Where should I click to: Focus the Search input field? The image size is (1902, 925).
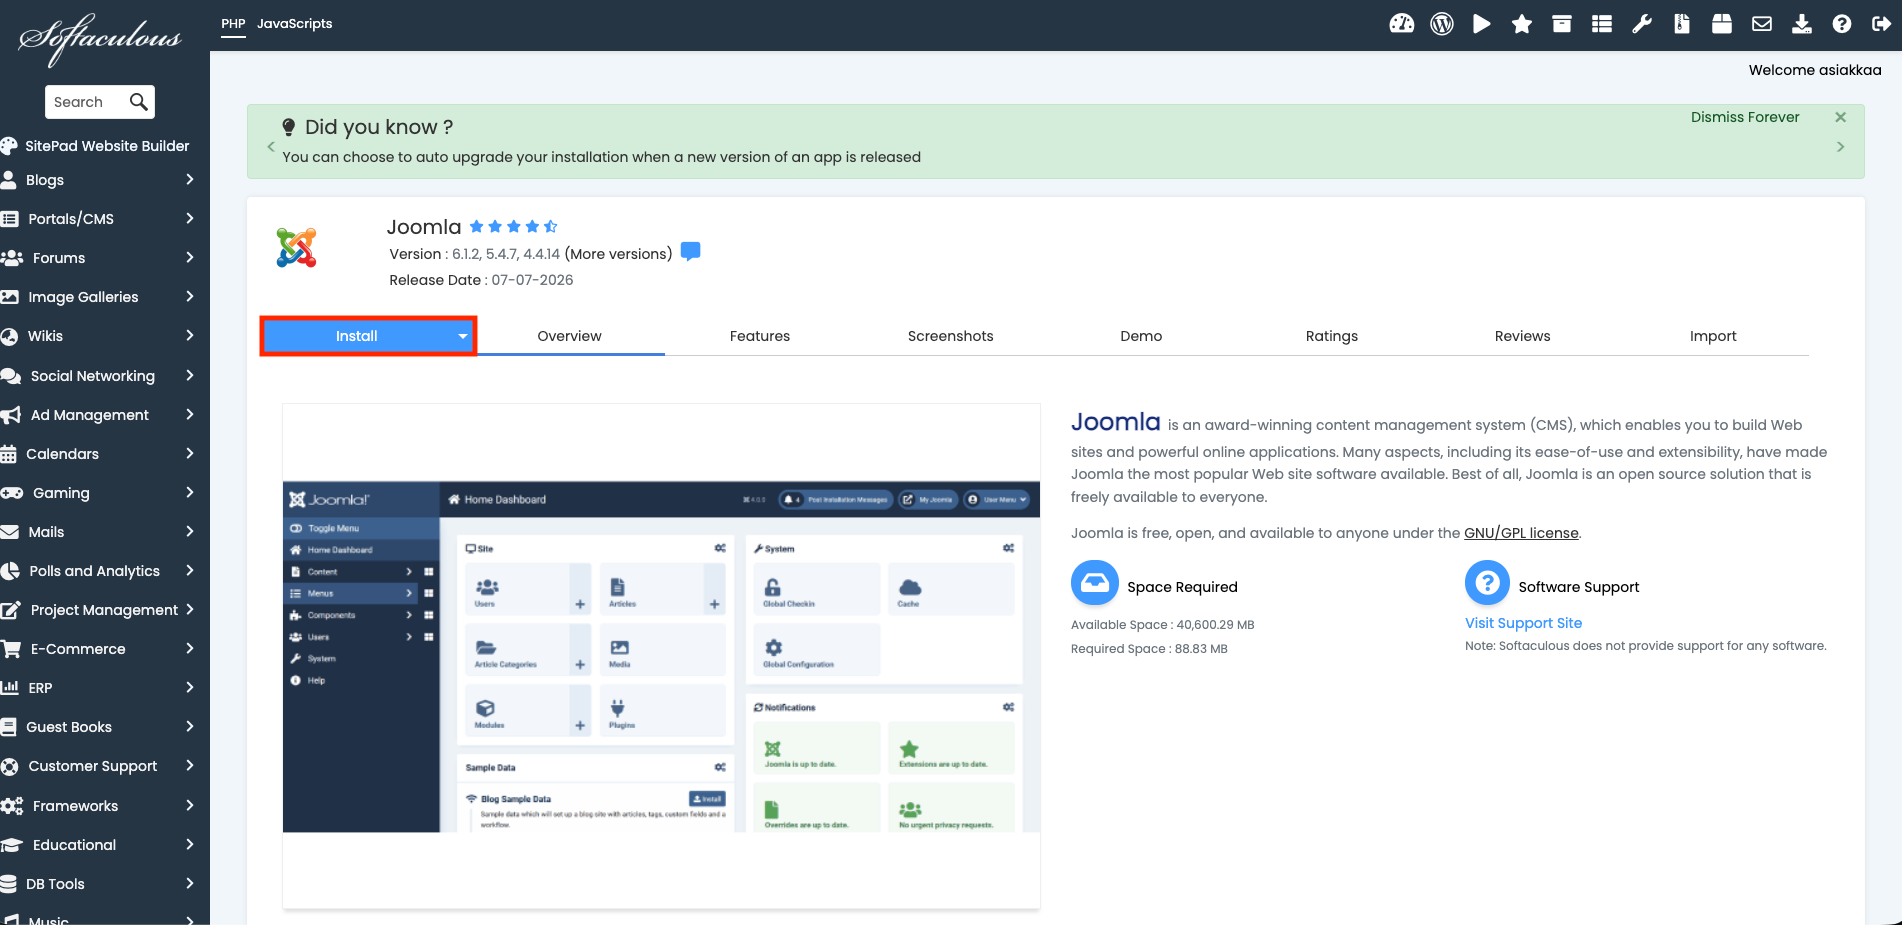click(88, 102)
